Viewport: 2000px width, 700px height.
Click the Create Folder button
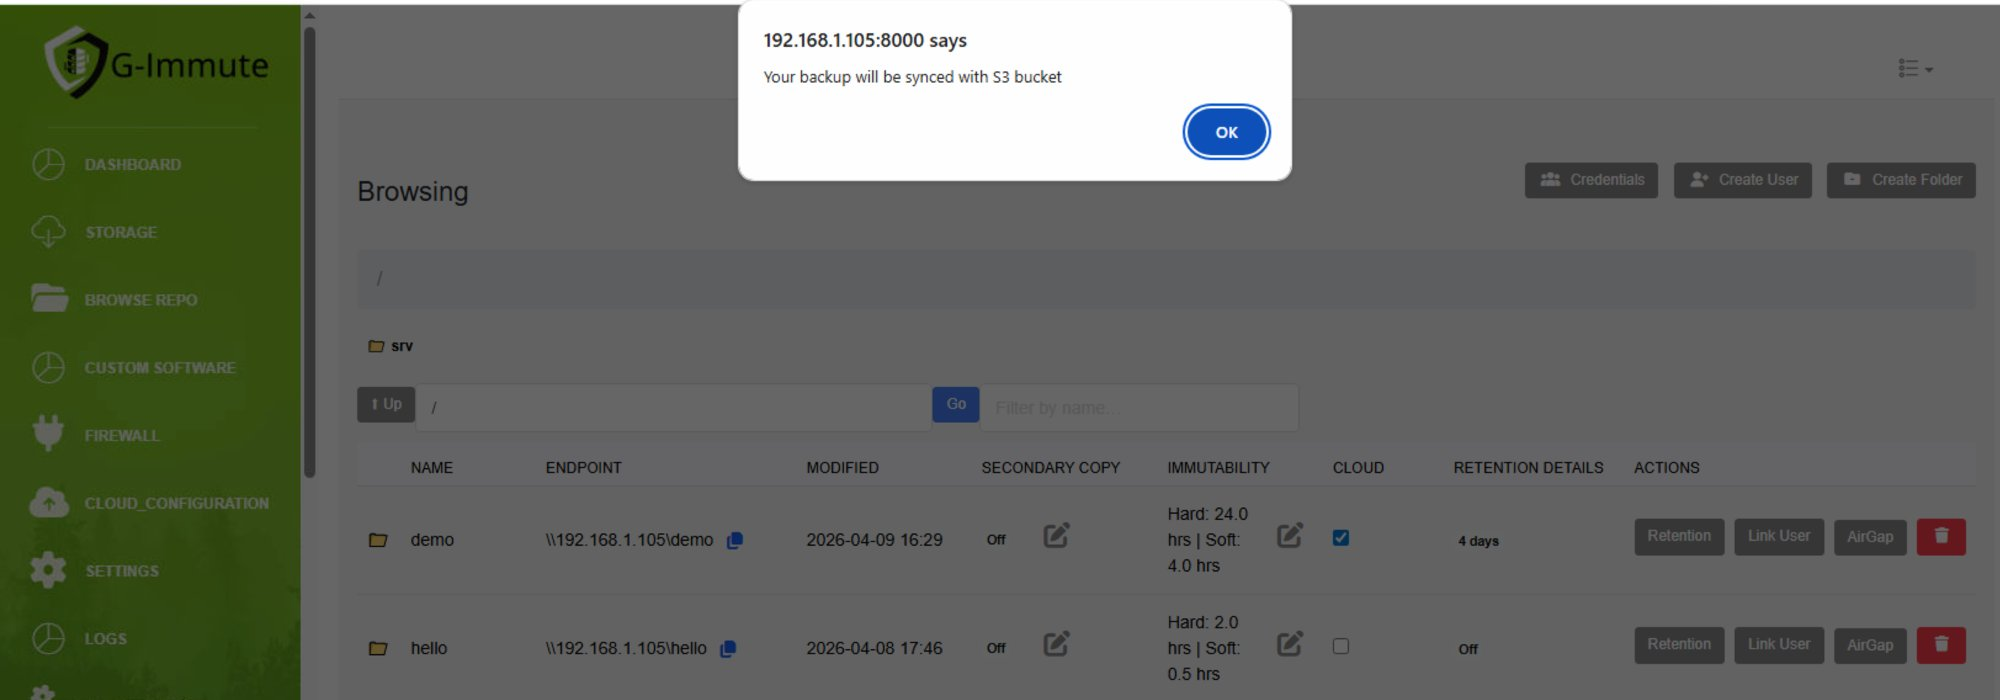coord(1901,180)
